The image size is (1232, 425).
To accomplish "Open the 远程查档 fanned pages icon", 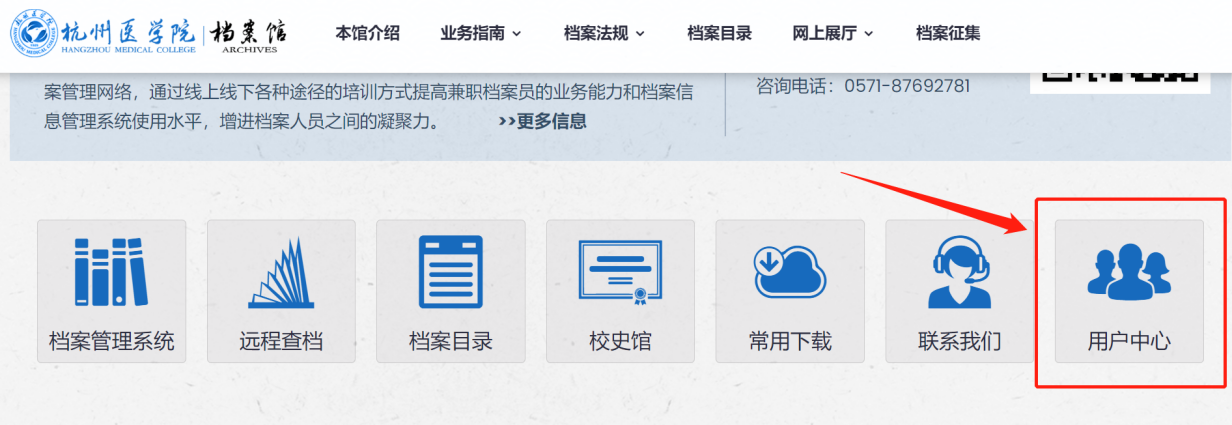I will pos(281,273).
